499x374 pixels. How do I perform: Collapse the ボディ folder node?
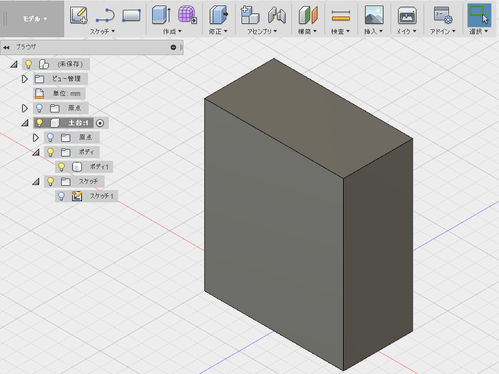tap(36, 152)
